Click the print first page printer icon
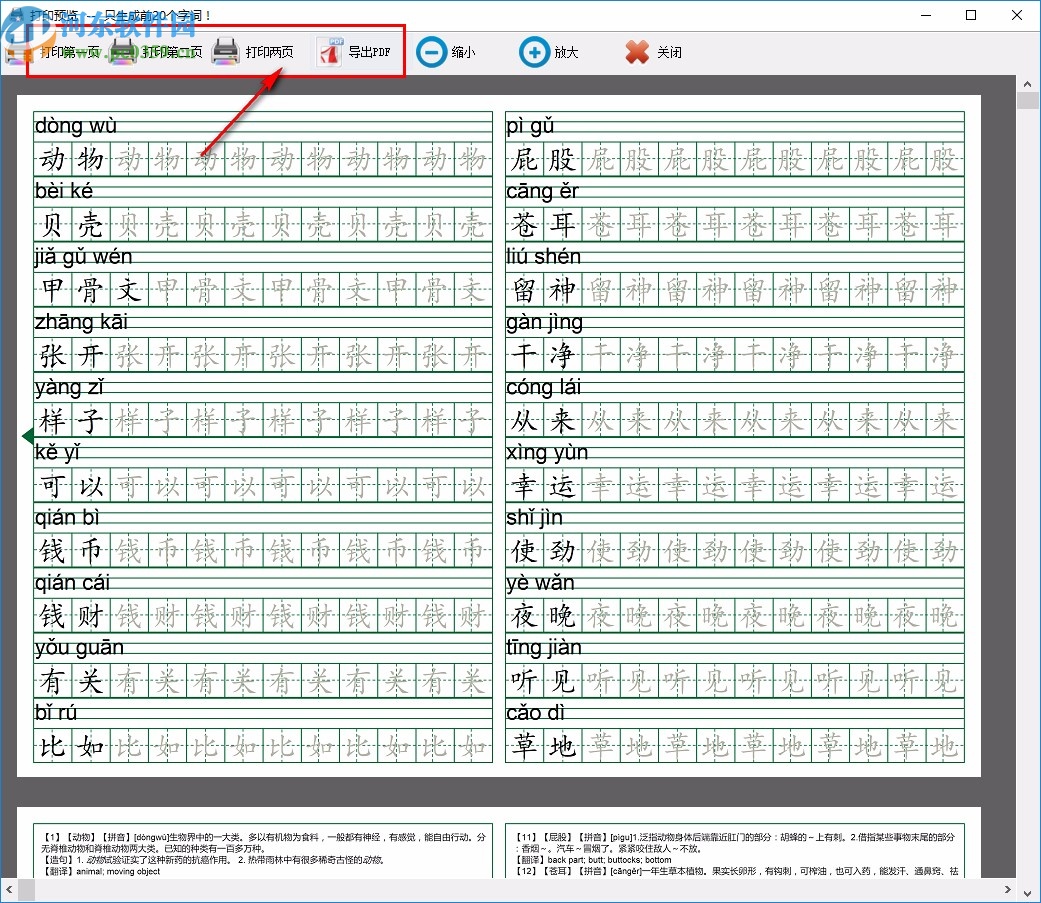 [x=19, y=52]
